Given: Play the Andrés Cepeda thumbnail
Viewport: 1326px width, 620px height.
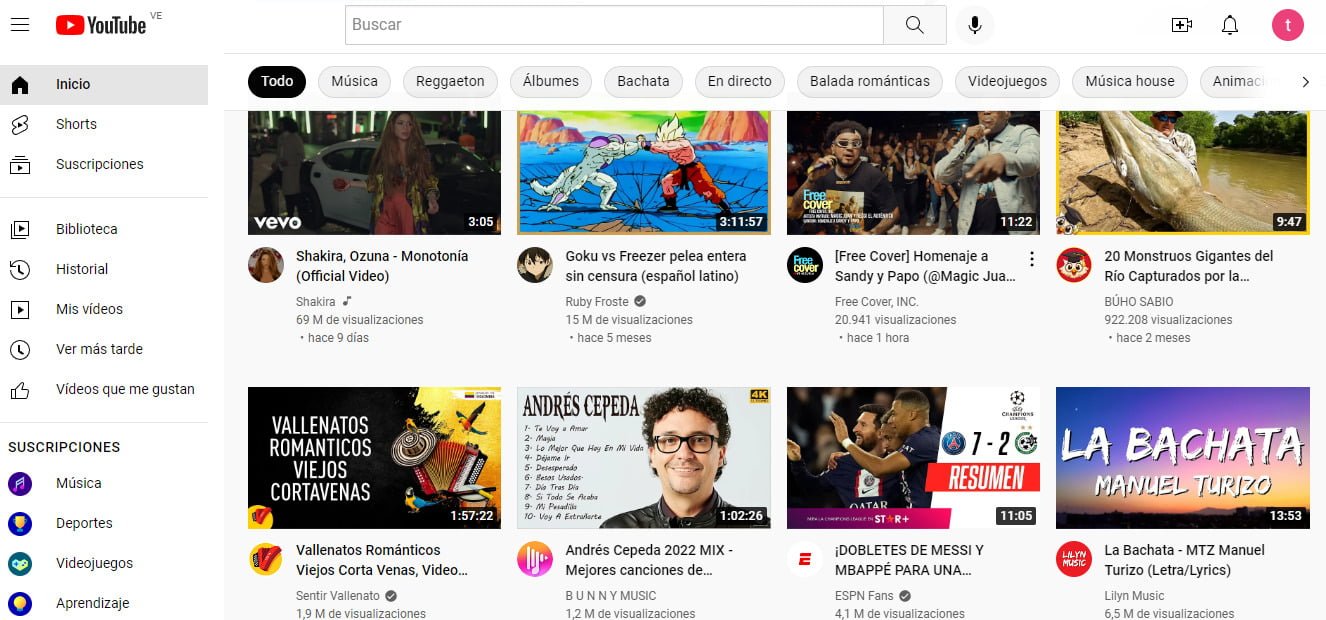Looking at the screenshot, I should (x=644, y=458).
